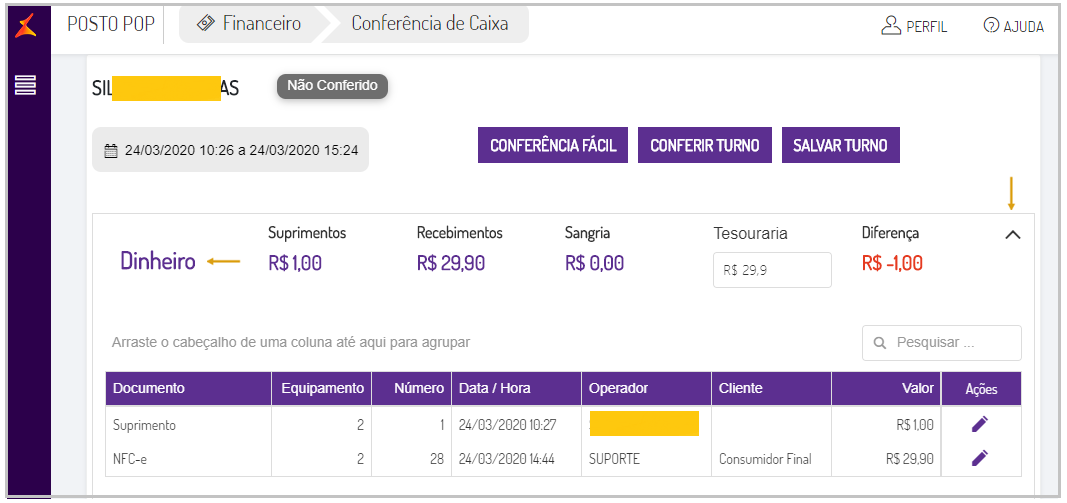
Task: Click the Data / Hora column header
Action: 494,388
